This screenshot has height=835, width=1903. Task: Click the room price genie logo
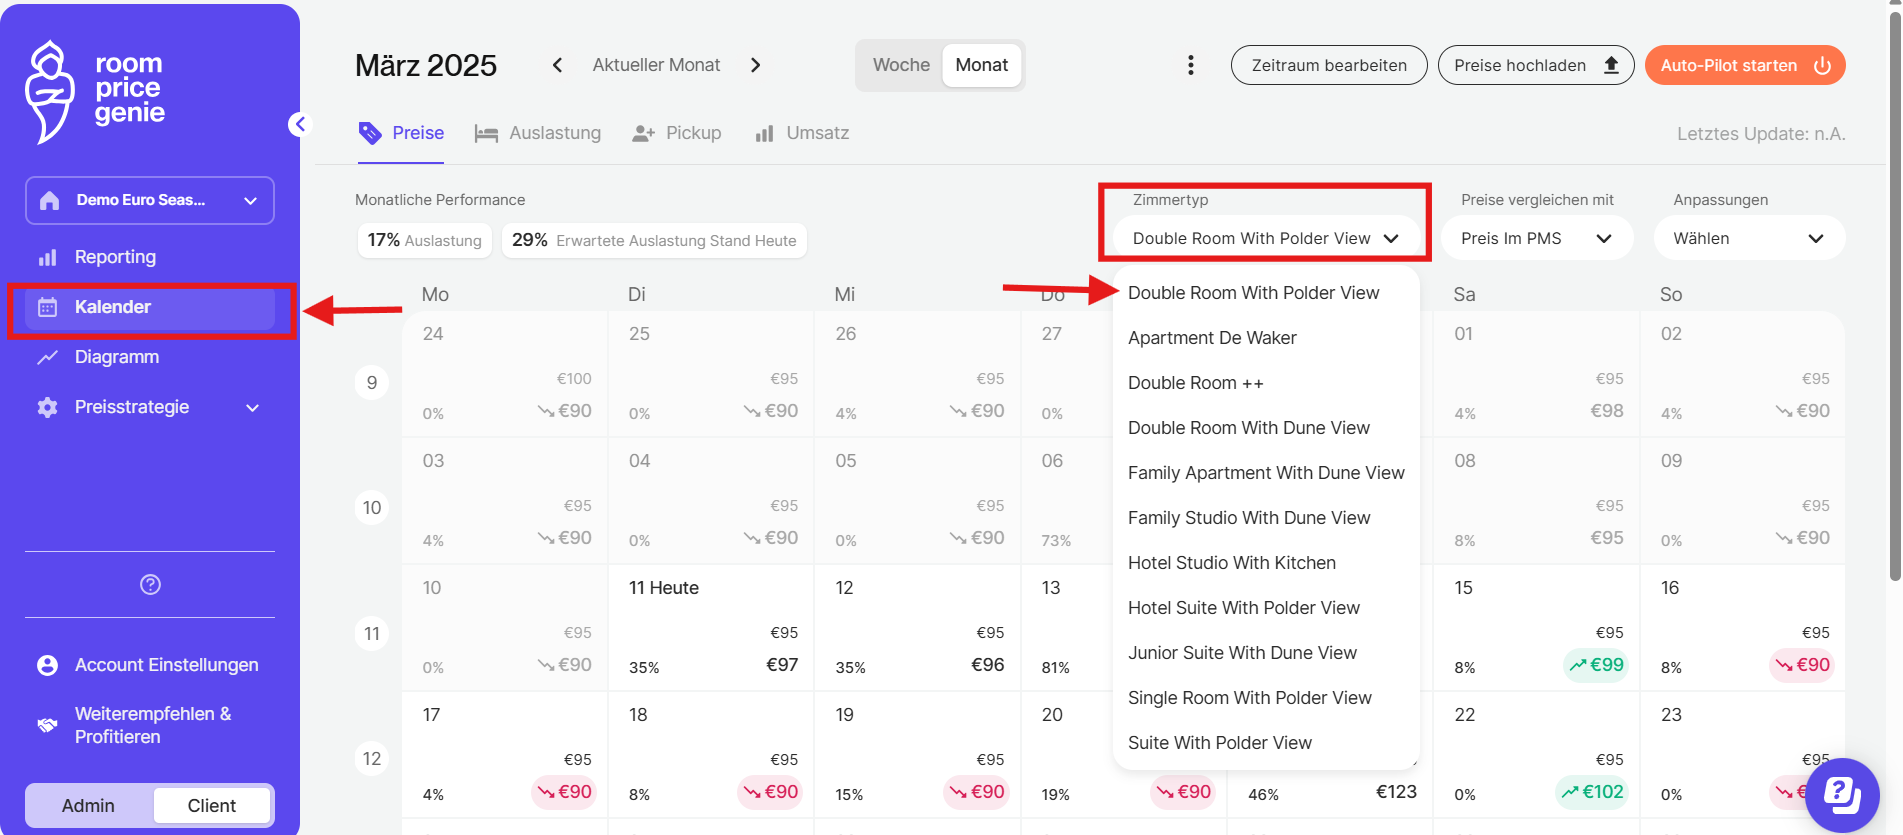(x=95, y=90)
